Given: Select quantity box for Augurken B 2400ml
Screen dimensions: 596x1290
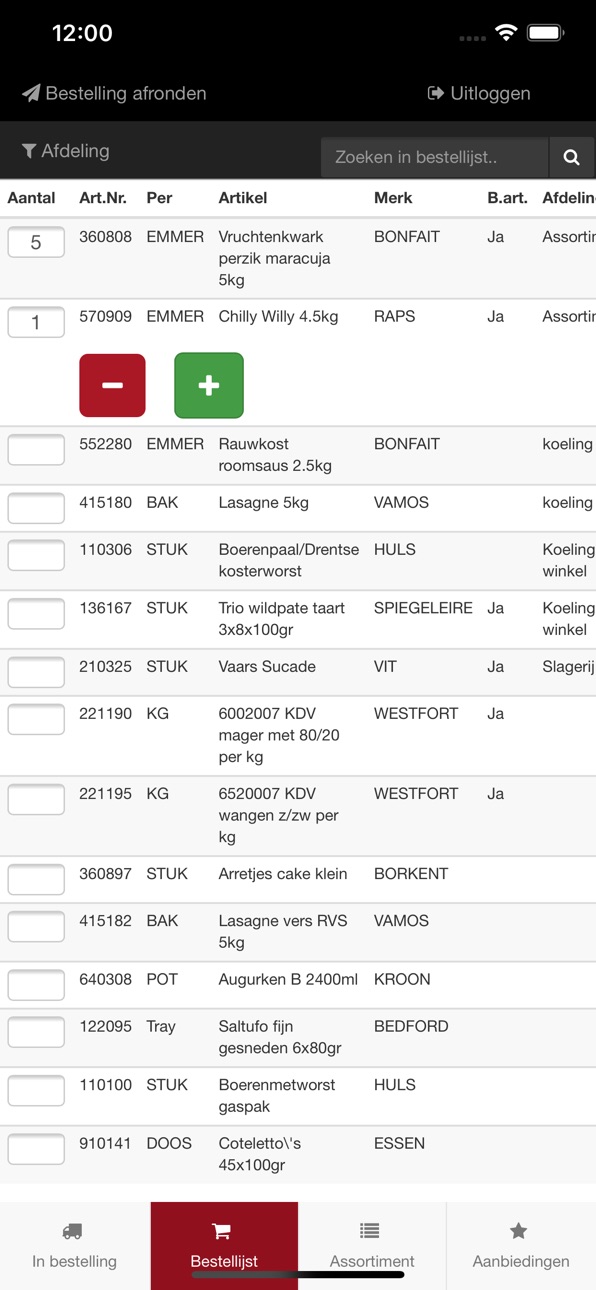Looking at the screenshot, I should point(36,985).
